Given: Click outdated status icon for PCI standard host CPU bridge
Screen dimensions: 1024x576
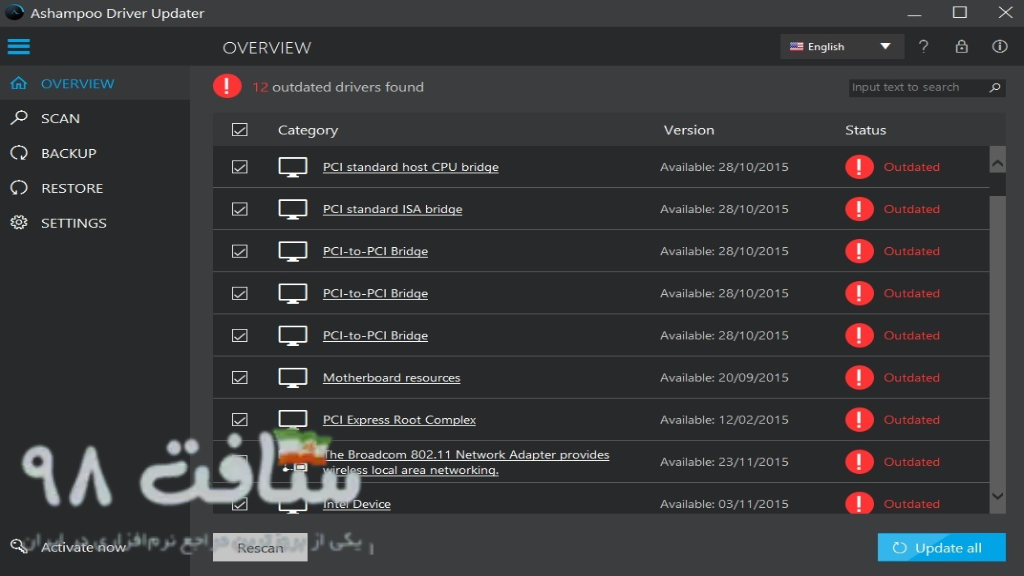Looking at the screenshot, I should tap(859, 167).
